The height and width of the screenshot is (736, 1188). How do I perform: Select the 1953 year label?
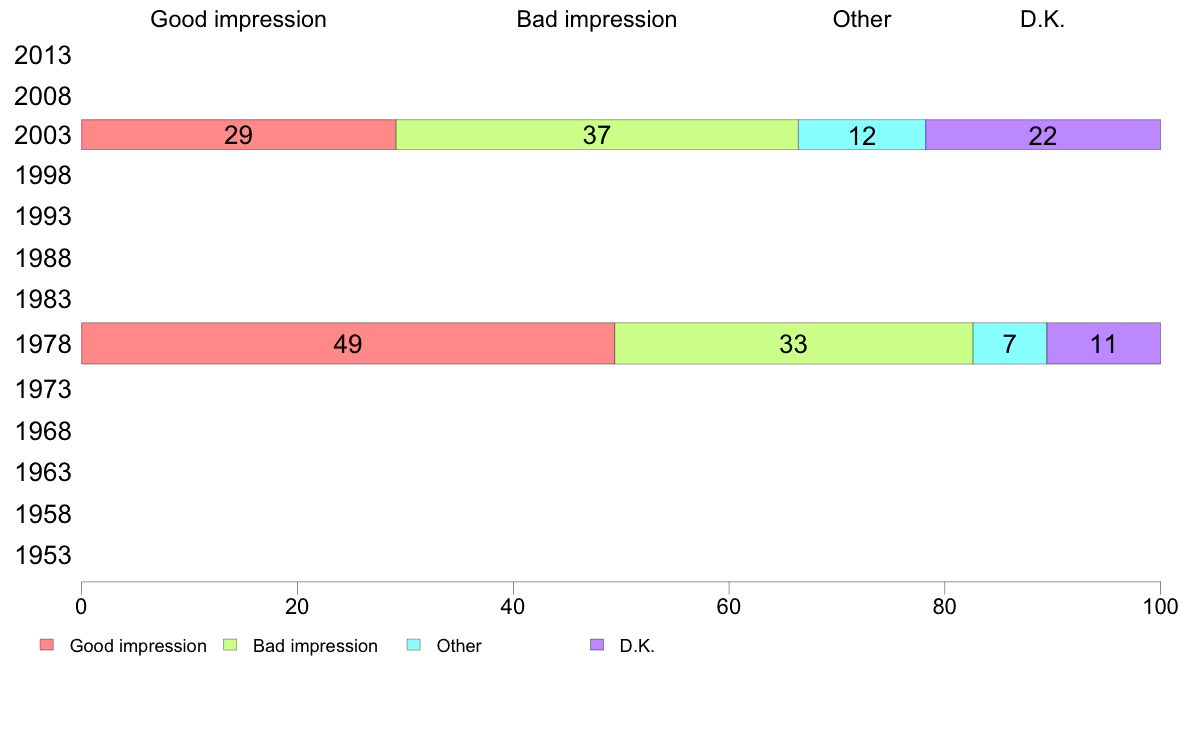pos(43,555)
